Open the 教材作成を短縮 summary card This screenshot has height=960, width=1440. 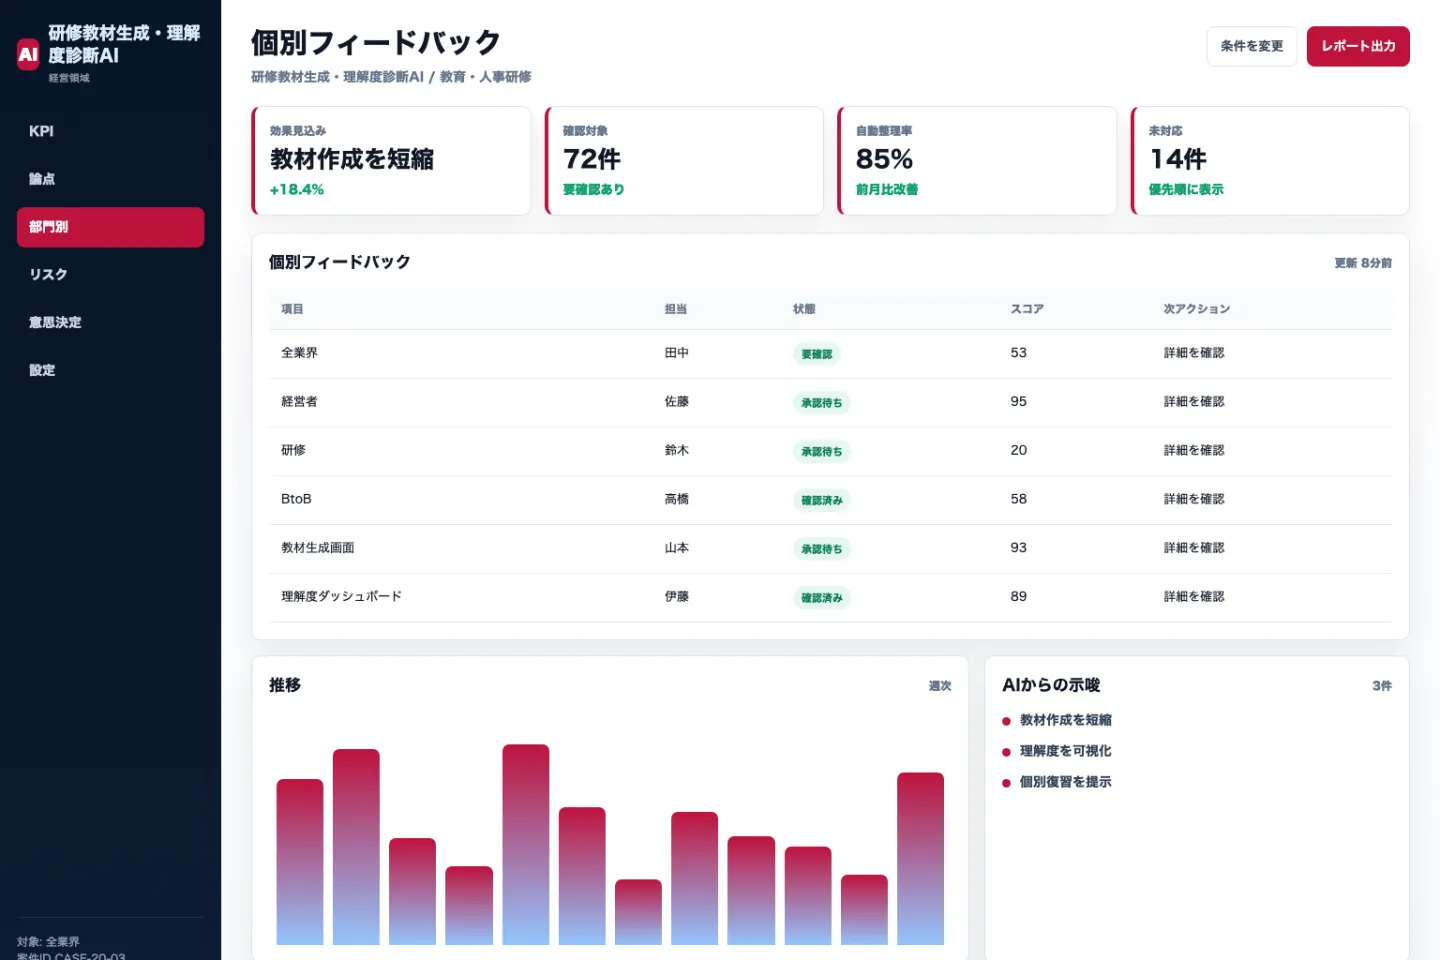pos(391,160)
